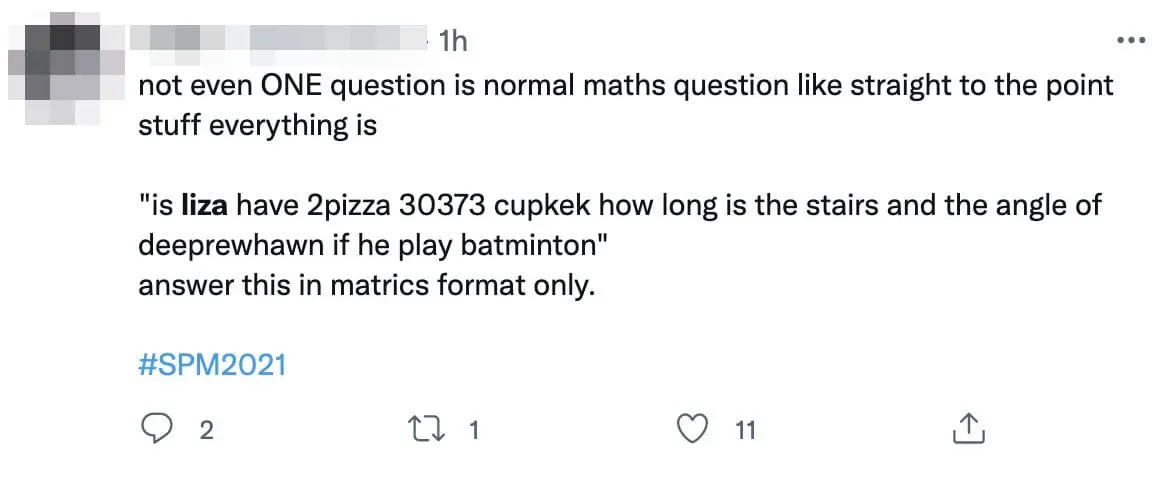Viewport: 1176px width, 494px height.
Task: Click the retweet count of 1
Action: tap(475, 431)
